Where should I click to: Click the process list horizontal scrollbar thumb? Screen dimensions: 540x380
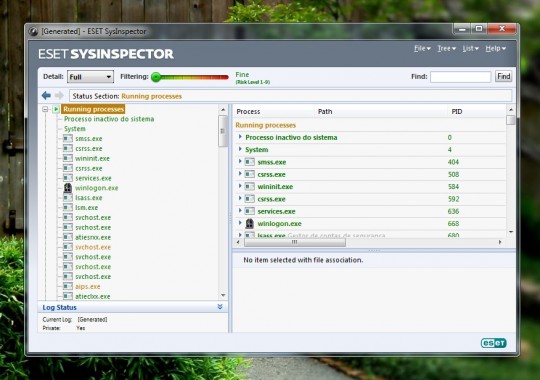click(295, 242)
